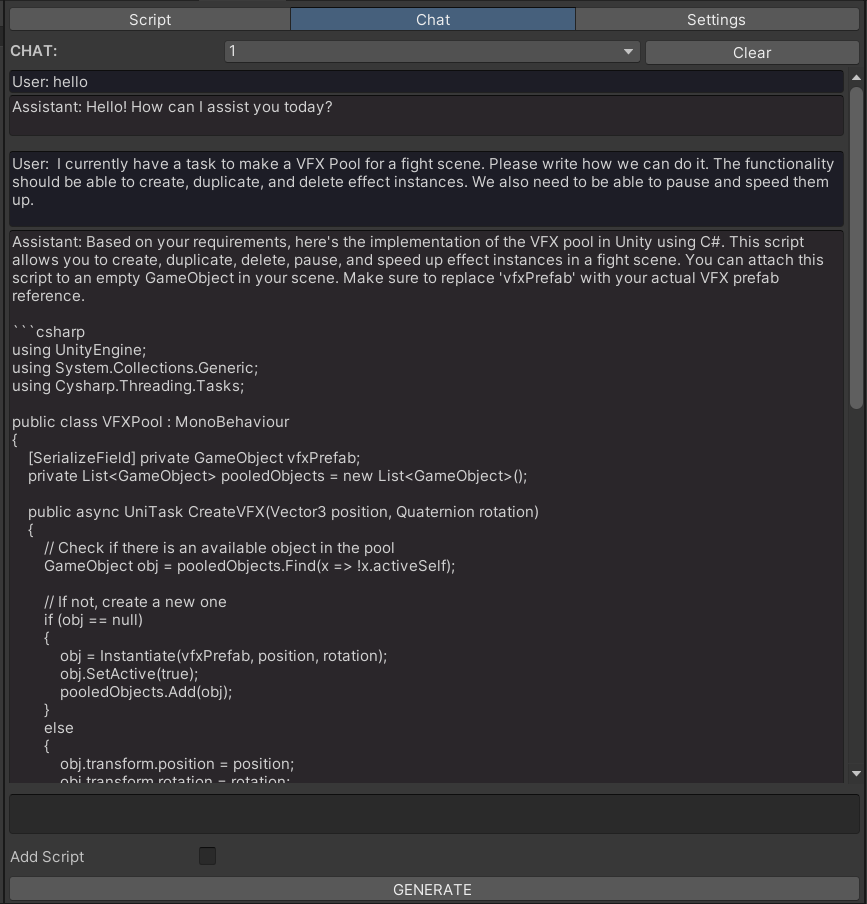Click the 'Add Script' label text
Viewport: 867px width, 904px height.
click(x=47, y=857)
